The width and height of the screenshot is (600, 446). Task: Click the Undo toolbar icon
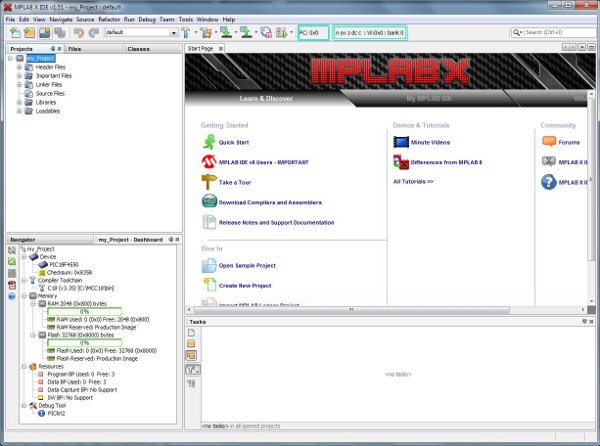click(79, 33)
